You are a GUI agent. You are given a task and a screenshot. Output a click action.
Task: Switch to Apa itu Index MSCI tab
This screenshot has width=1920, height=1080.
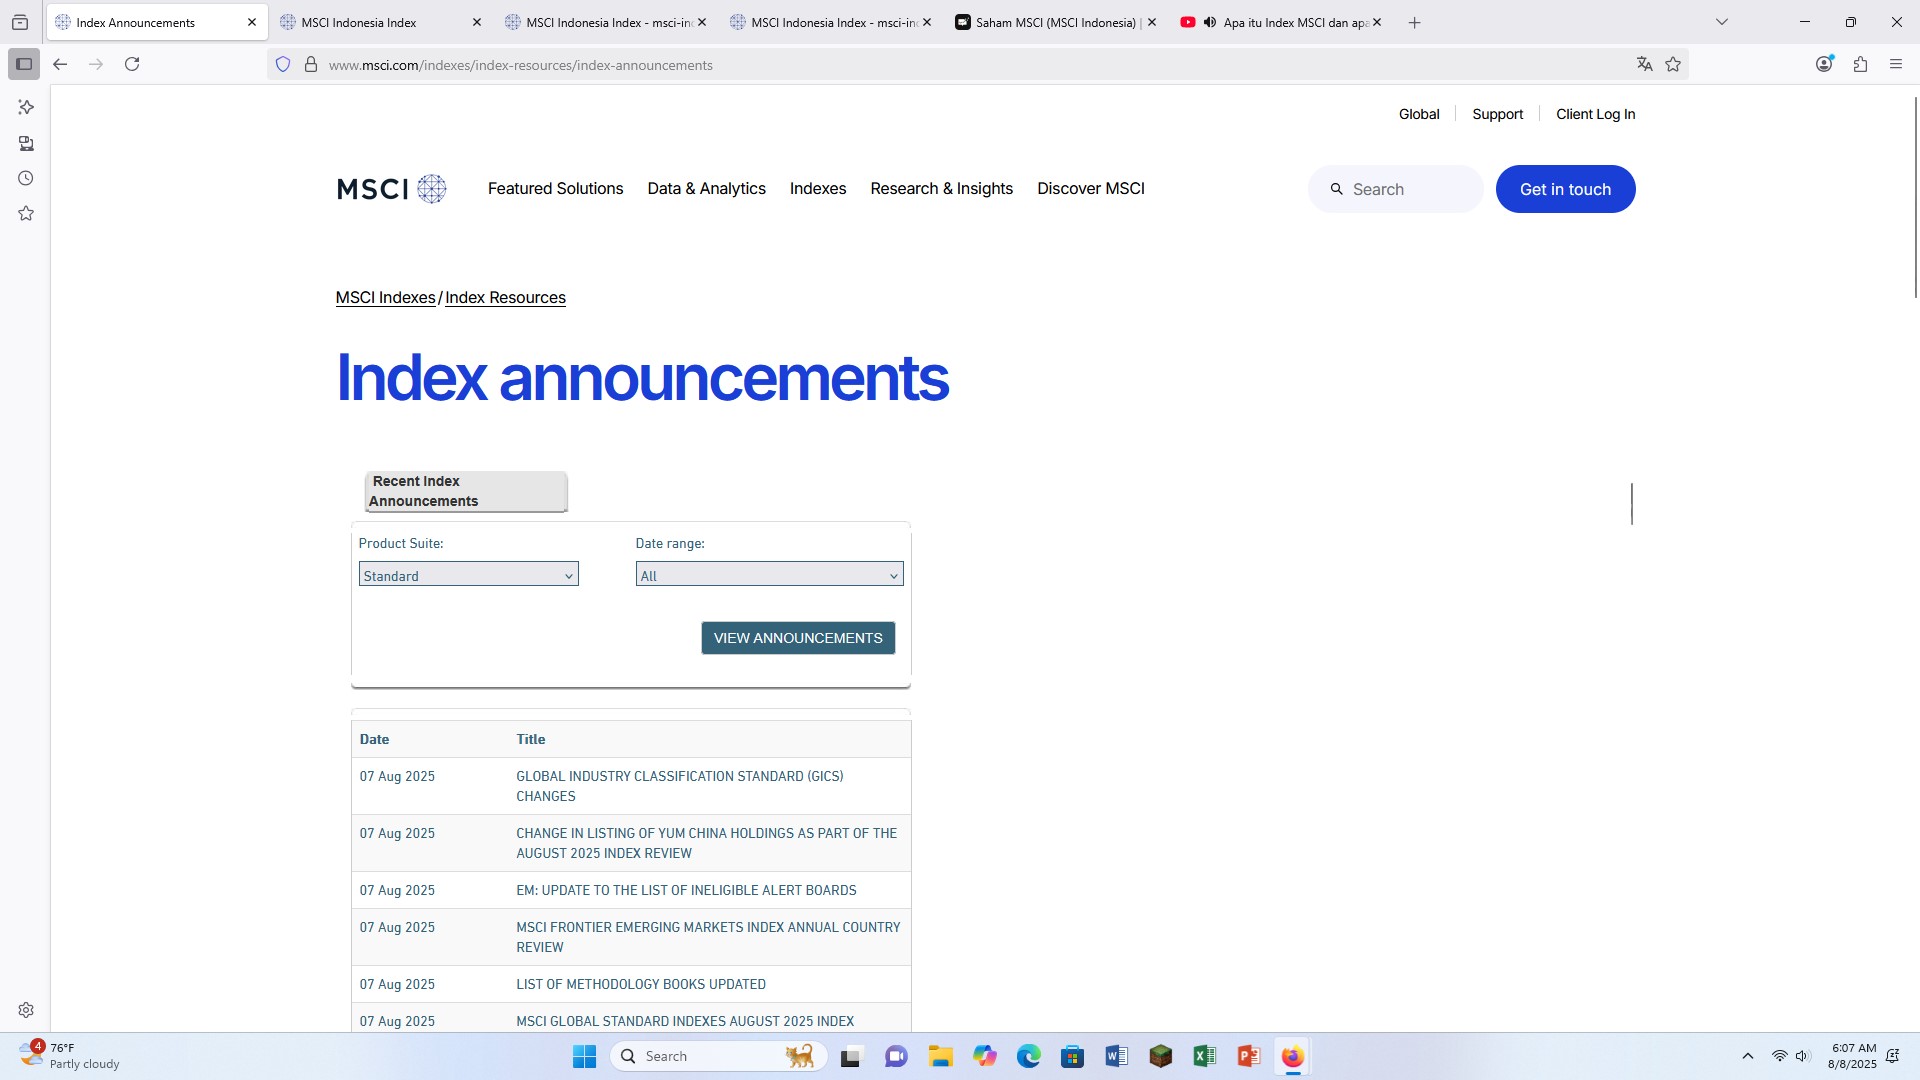click(1281, 22)
